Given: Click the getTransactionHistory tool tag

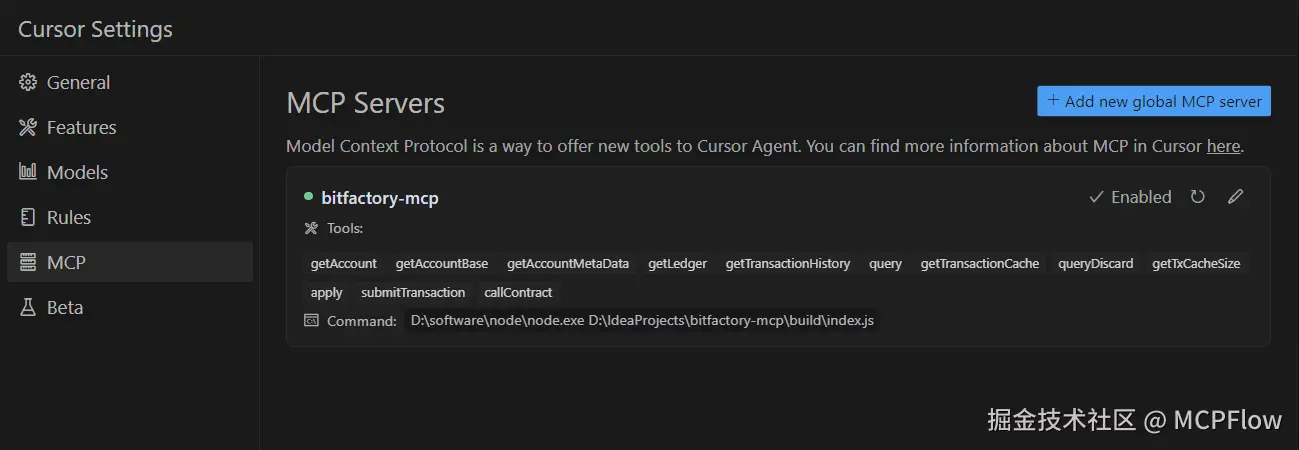Looking at the screenshot, I should tap(788, 264).
